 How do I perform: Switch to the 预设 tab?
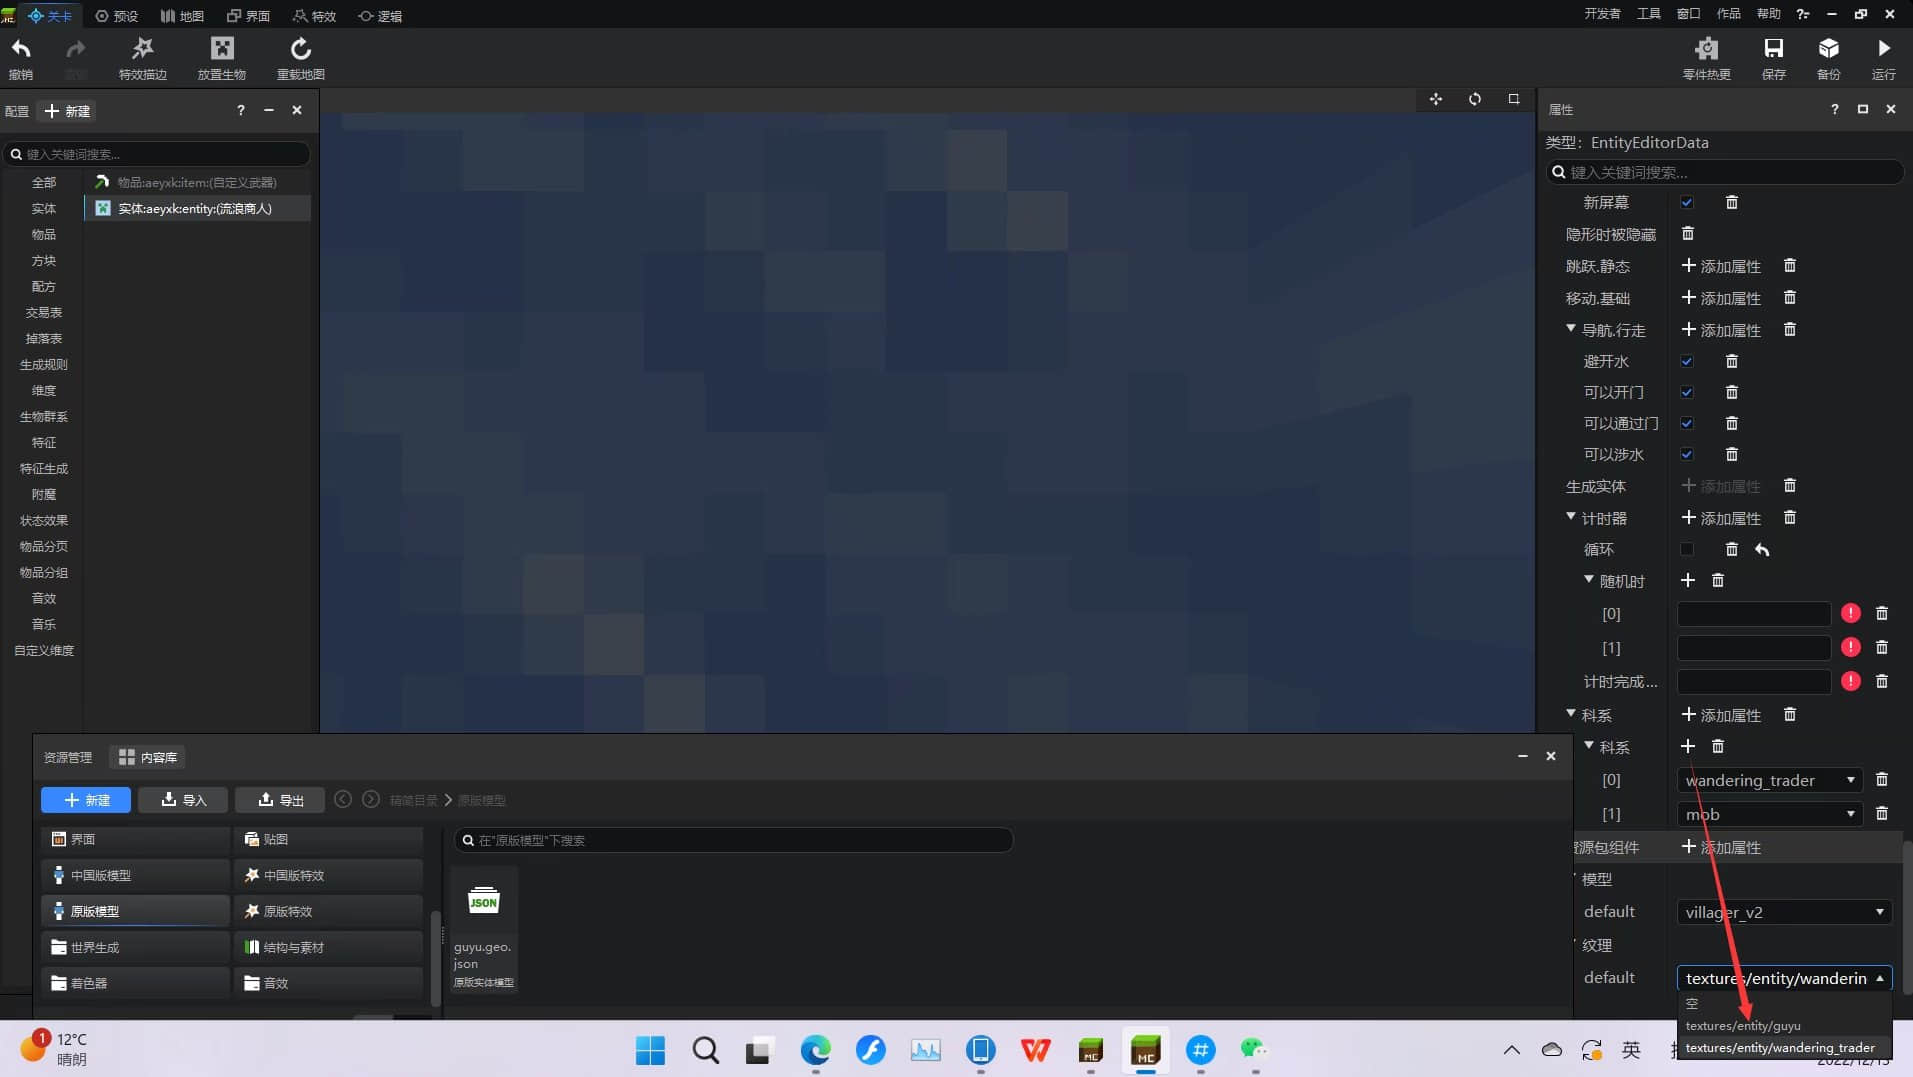click(116, 16)
